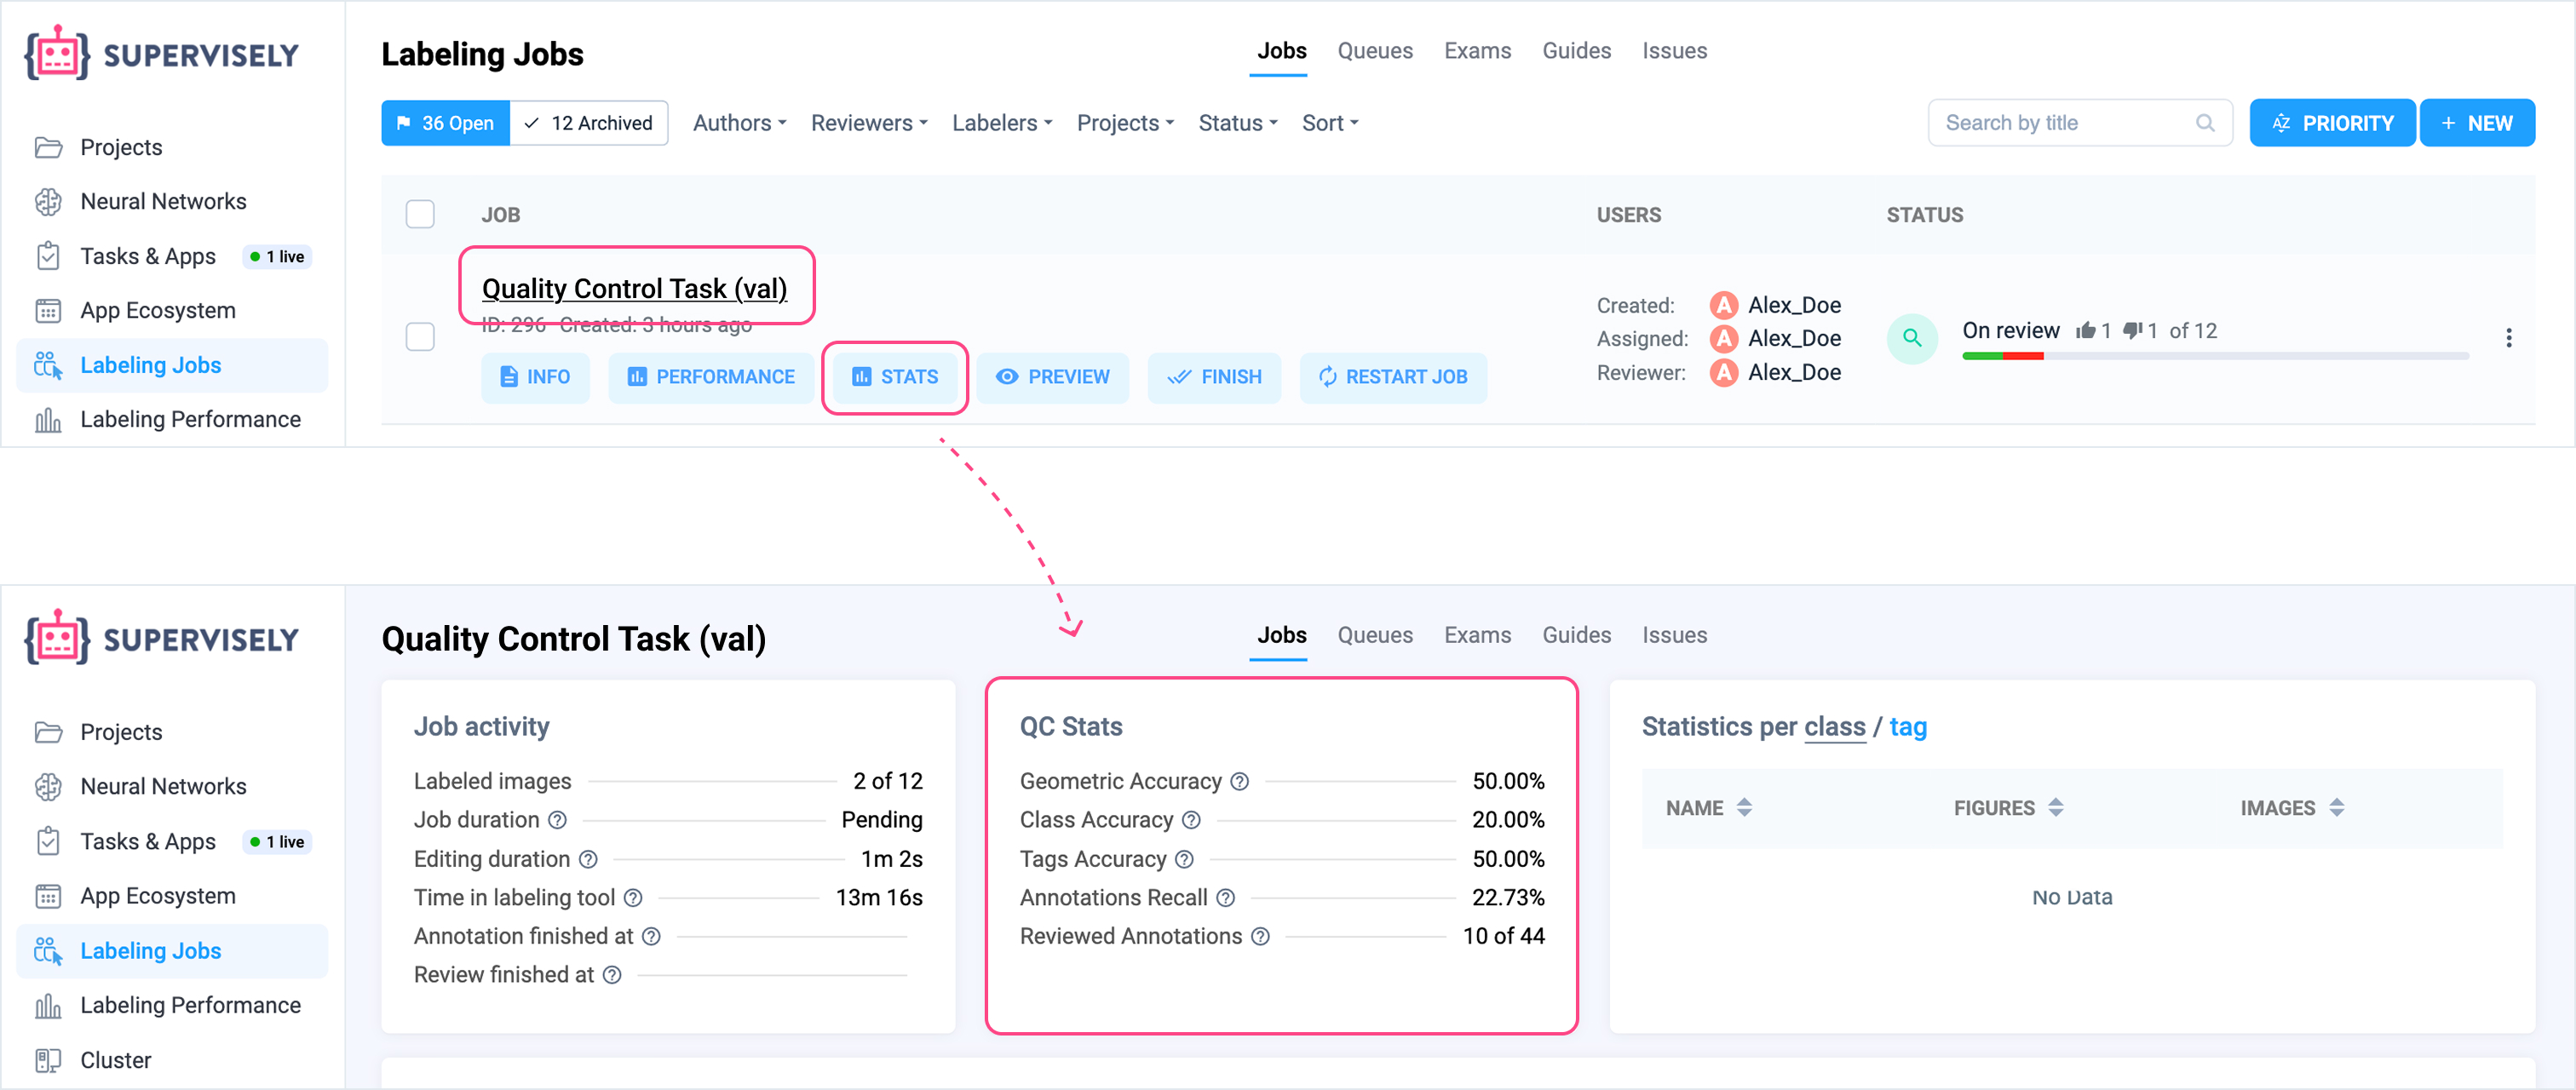The width and height of the screenshot is (2576, 1090).
Task: Click help icon next to Geometric Accuracy
Action: (x=1239, y=781)
